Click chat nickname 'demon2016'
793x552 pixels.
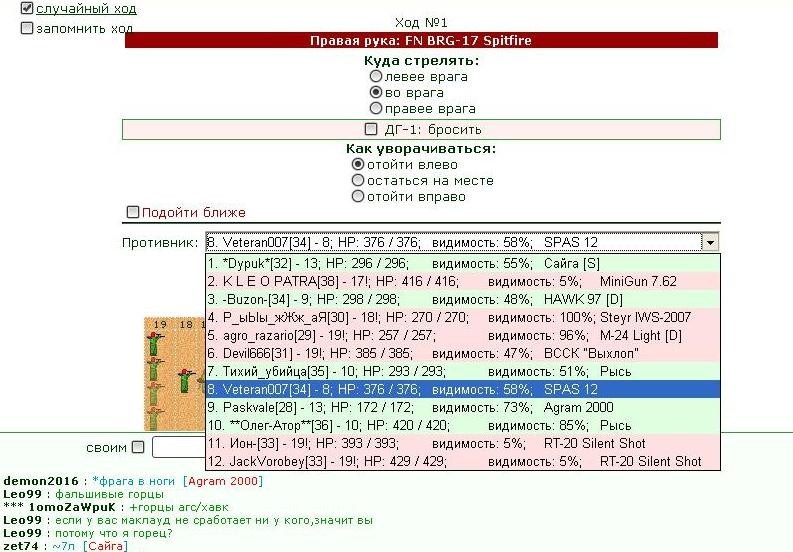tap(41, 481)
